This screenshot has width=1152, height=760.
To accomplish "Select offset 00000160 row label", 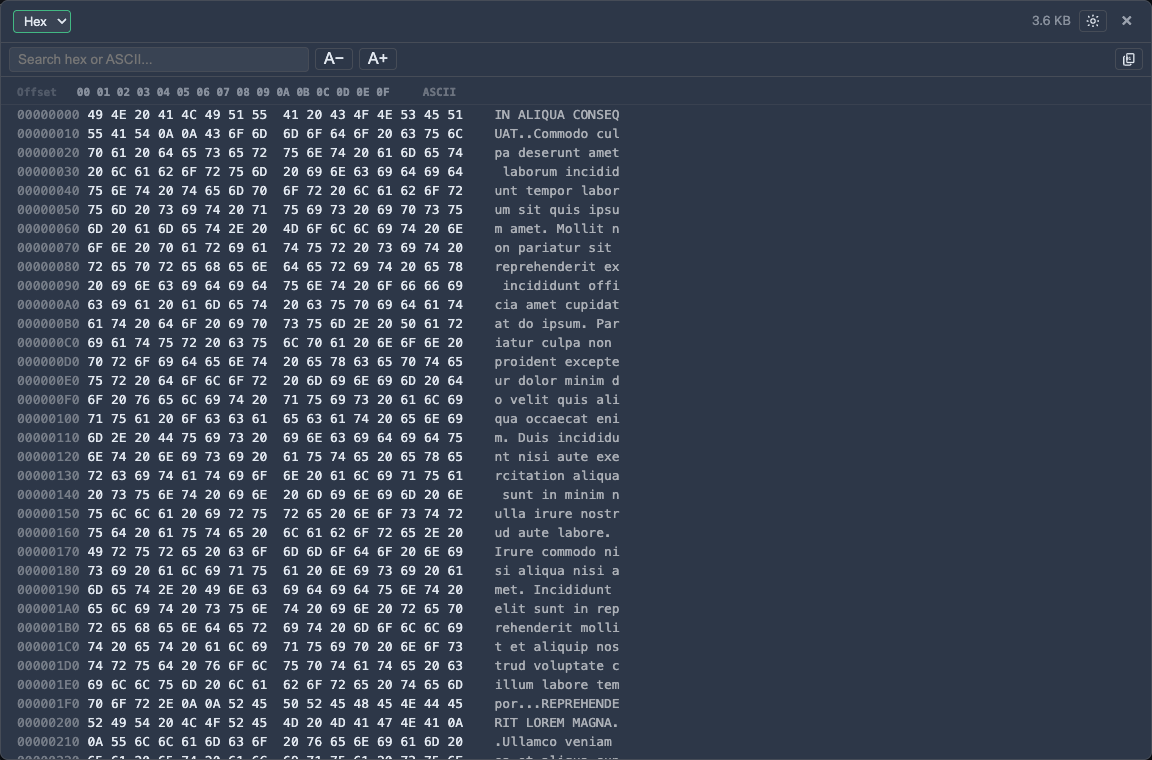I will click(48, 533).
